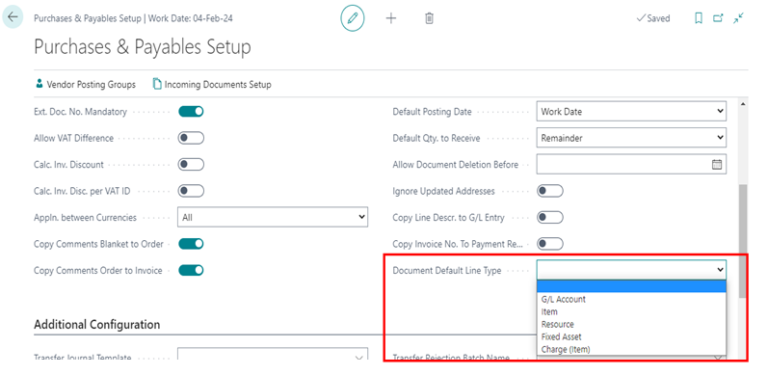Enable Copy Invoice No. To Payment toggle

pos(550,244)
